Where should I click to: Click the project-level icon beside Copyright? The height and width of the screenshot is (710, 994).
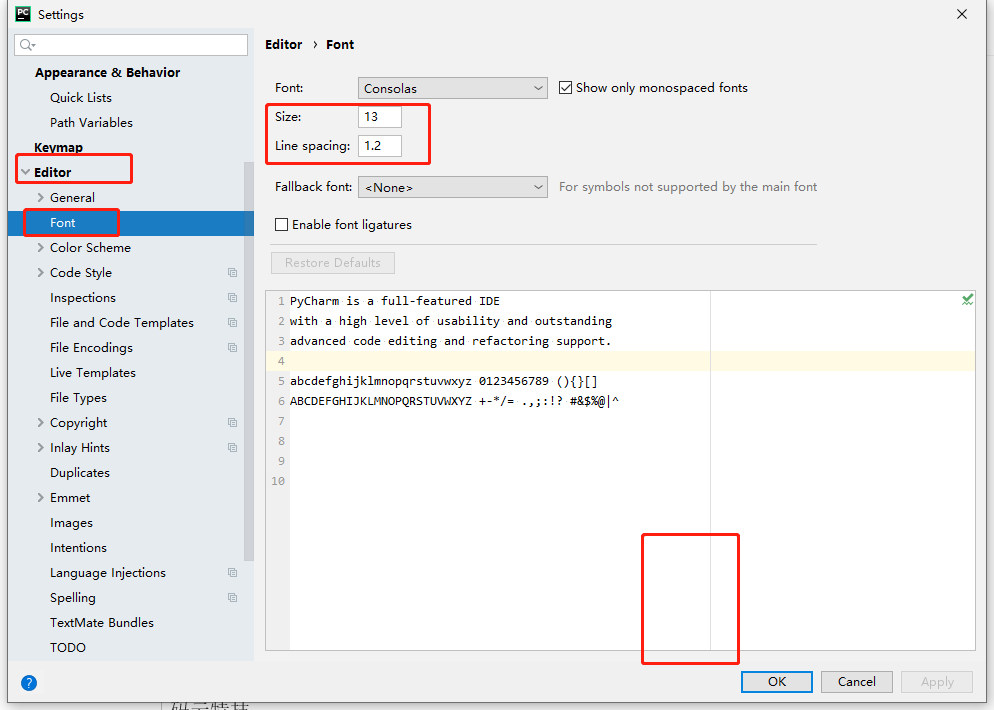coord(233,422)
